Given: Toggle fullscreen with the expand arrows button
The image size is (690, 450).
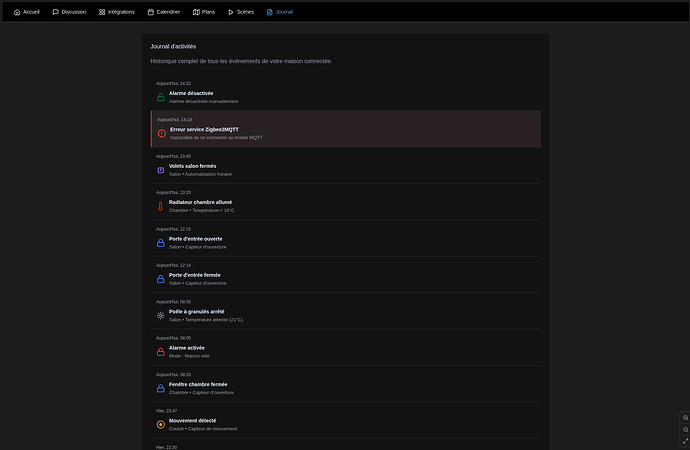Looking at the screenshot, I should pos(685,441).
